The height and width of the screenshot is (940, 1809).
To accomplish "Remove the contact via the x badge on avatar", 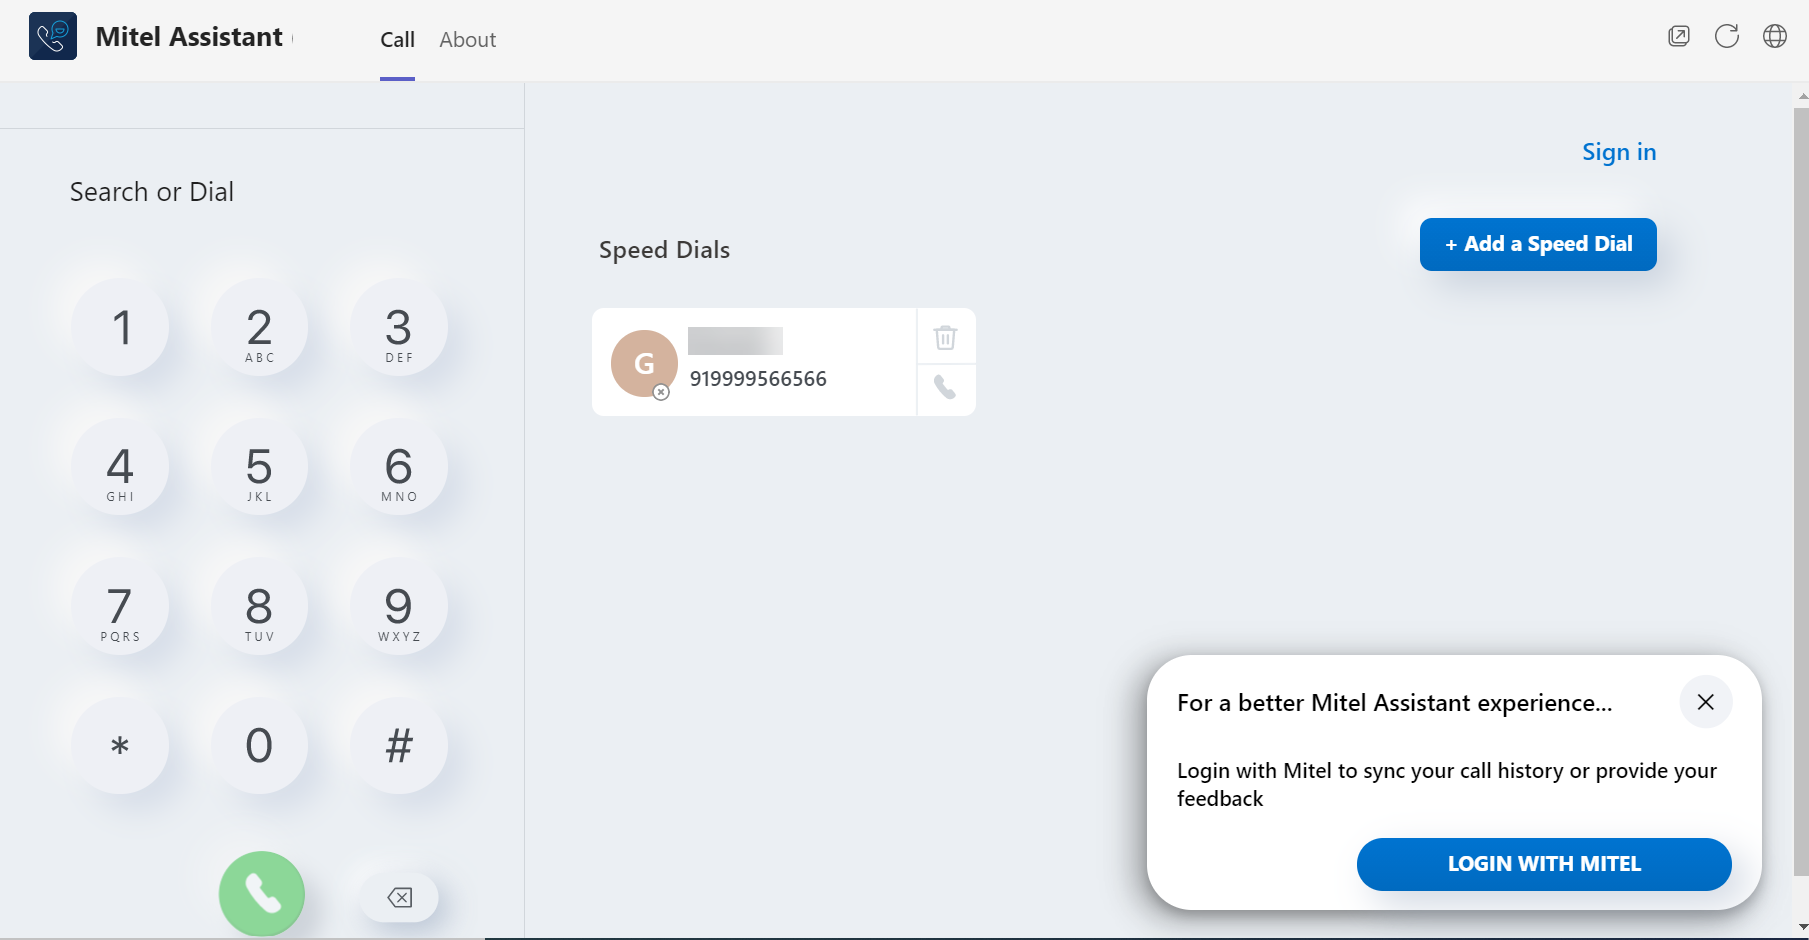I will (x=661, y=392).
